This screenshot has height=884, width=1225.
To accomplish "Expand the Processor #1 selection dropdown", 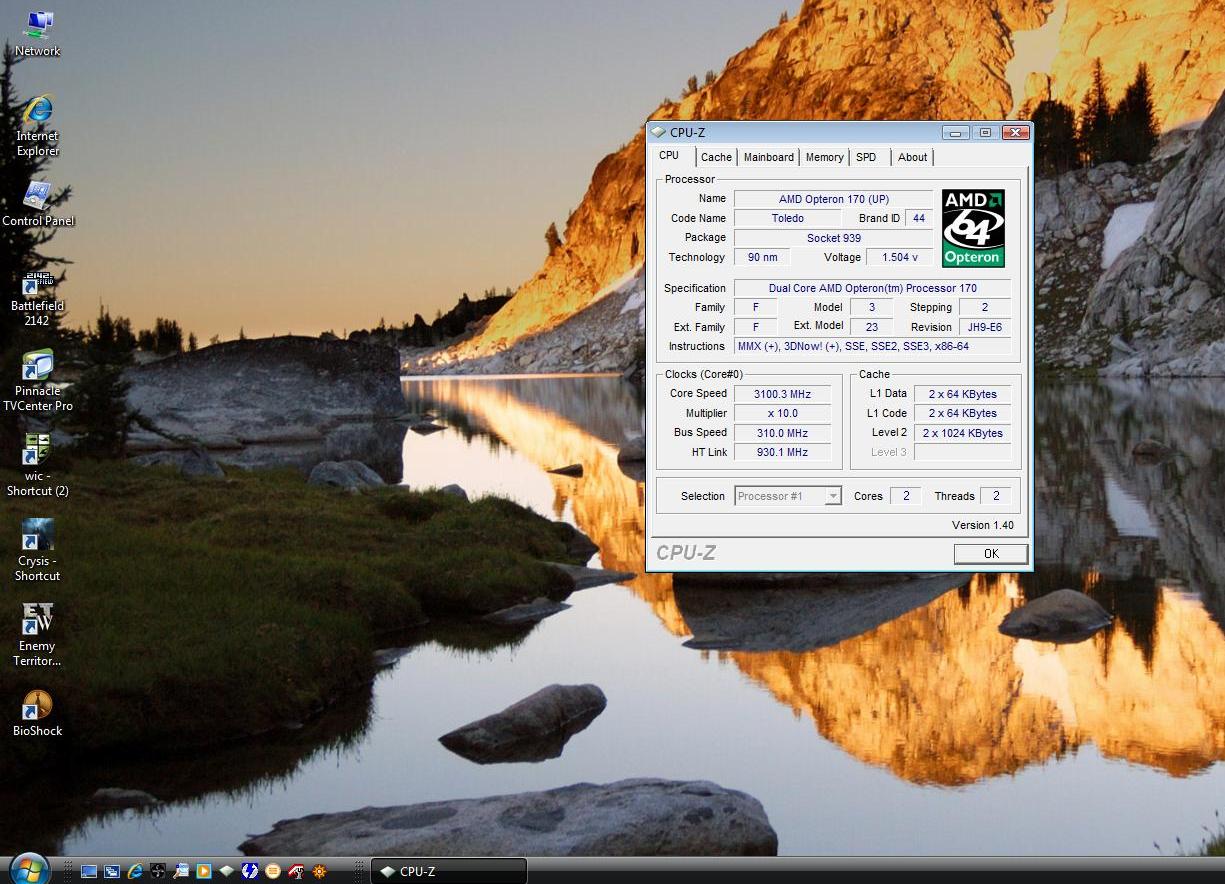I will click(x=833, y=496).
